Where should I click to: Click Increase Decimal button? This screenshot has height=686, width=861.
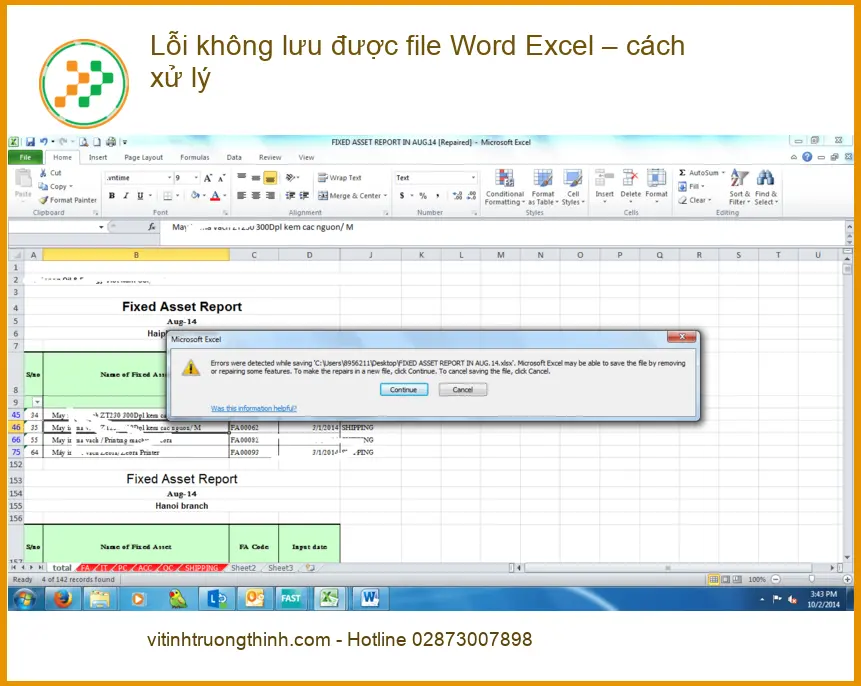point(457,196)
